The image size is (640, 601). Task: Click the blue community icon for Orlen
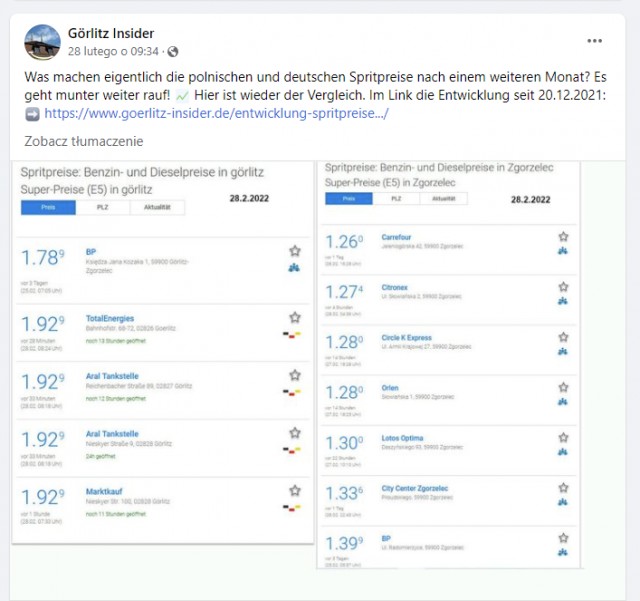click(x=563, y=402)
